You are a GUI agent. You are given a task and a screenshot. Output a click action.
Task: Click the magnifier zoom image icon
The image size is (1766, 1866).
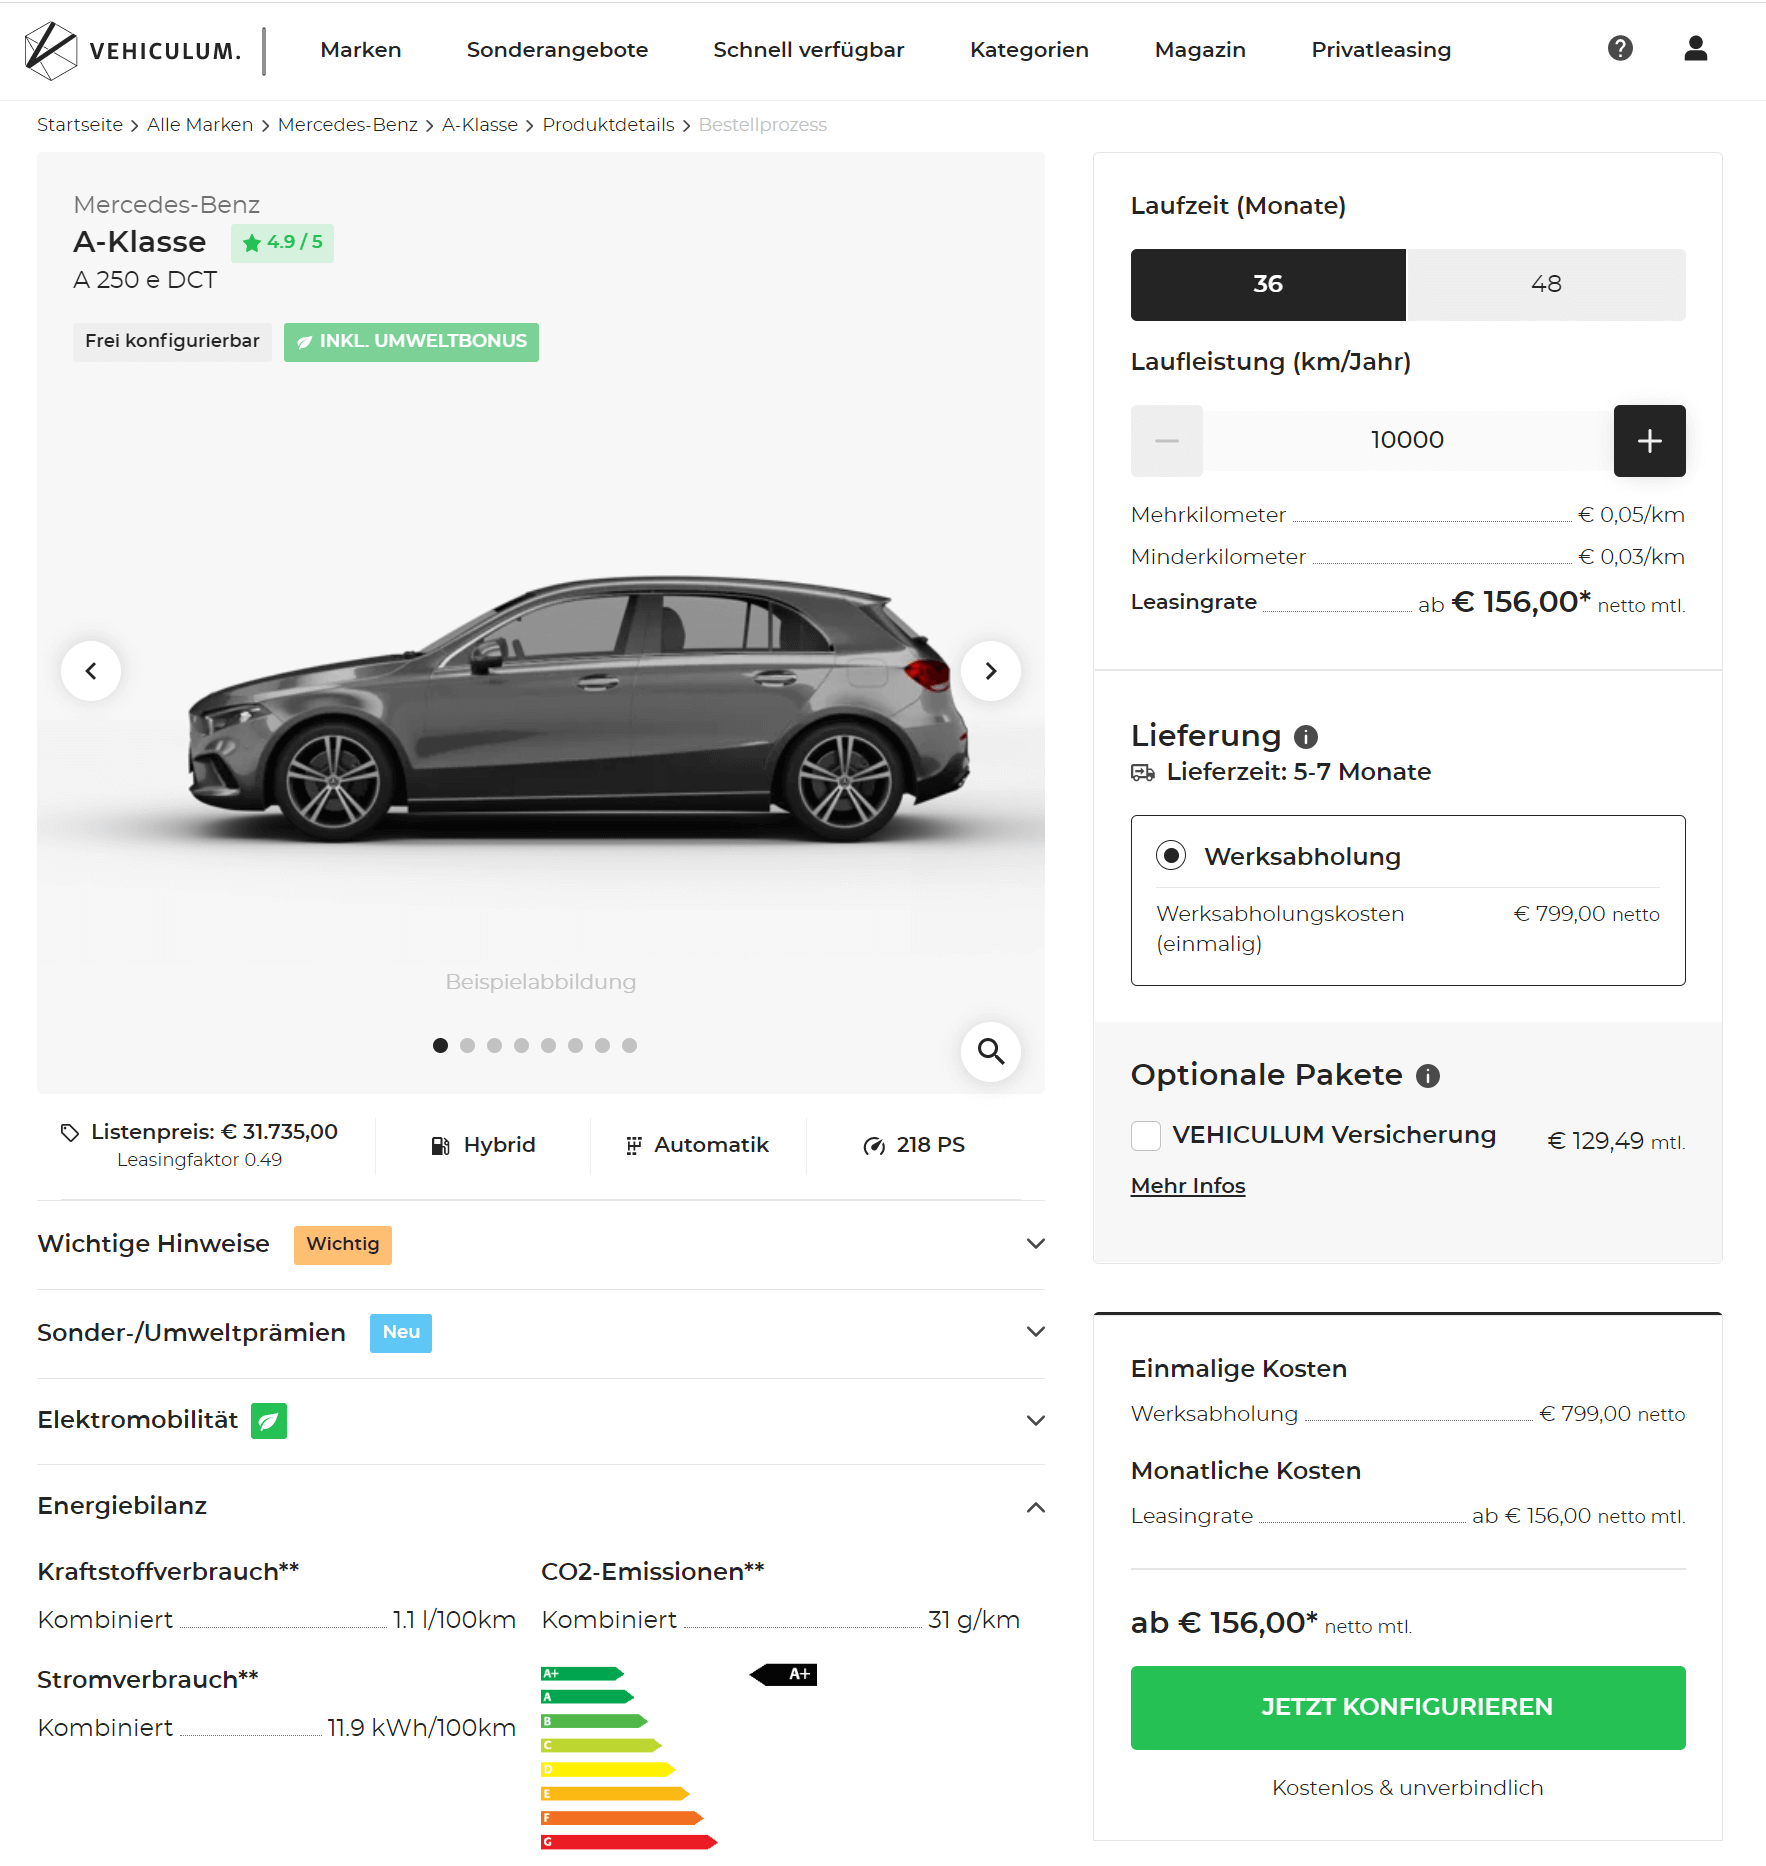coord(990,1051)
